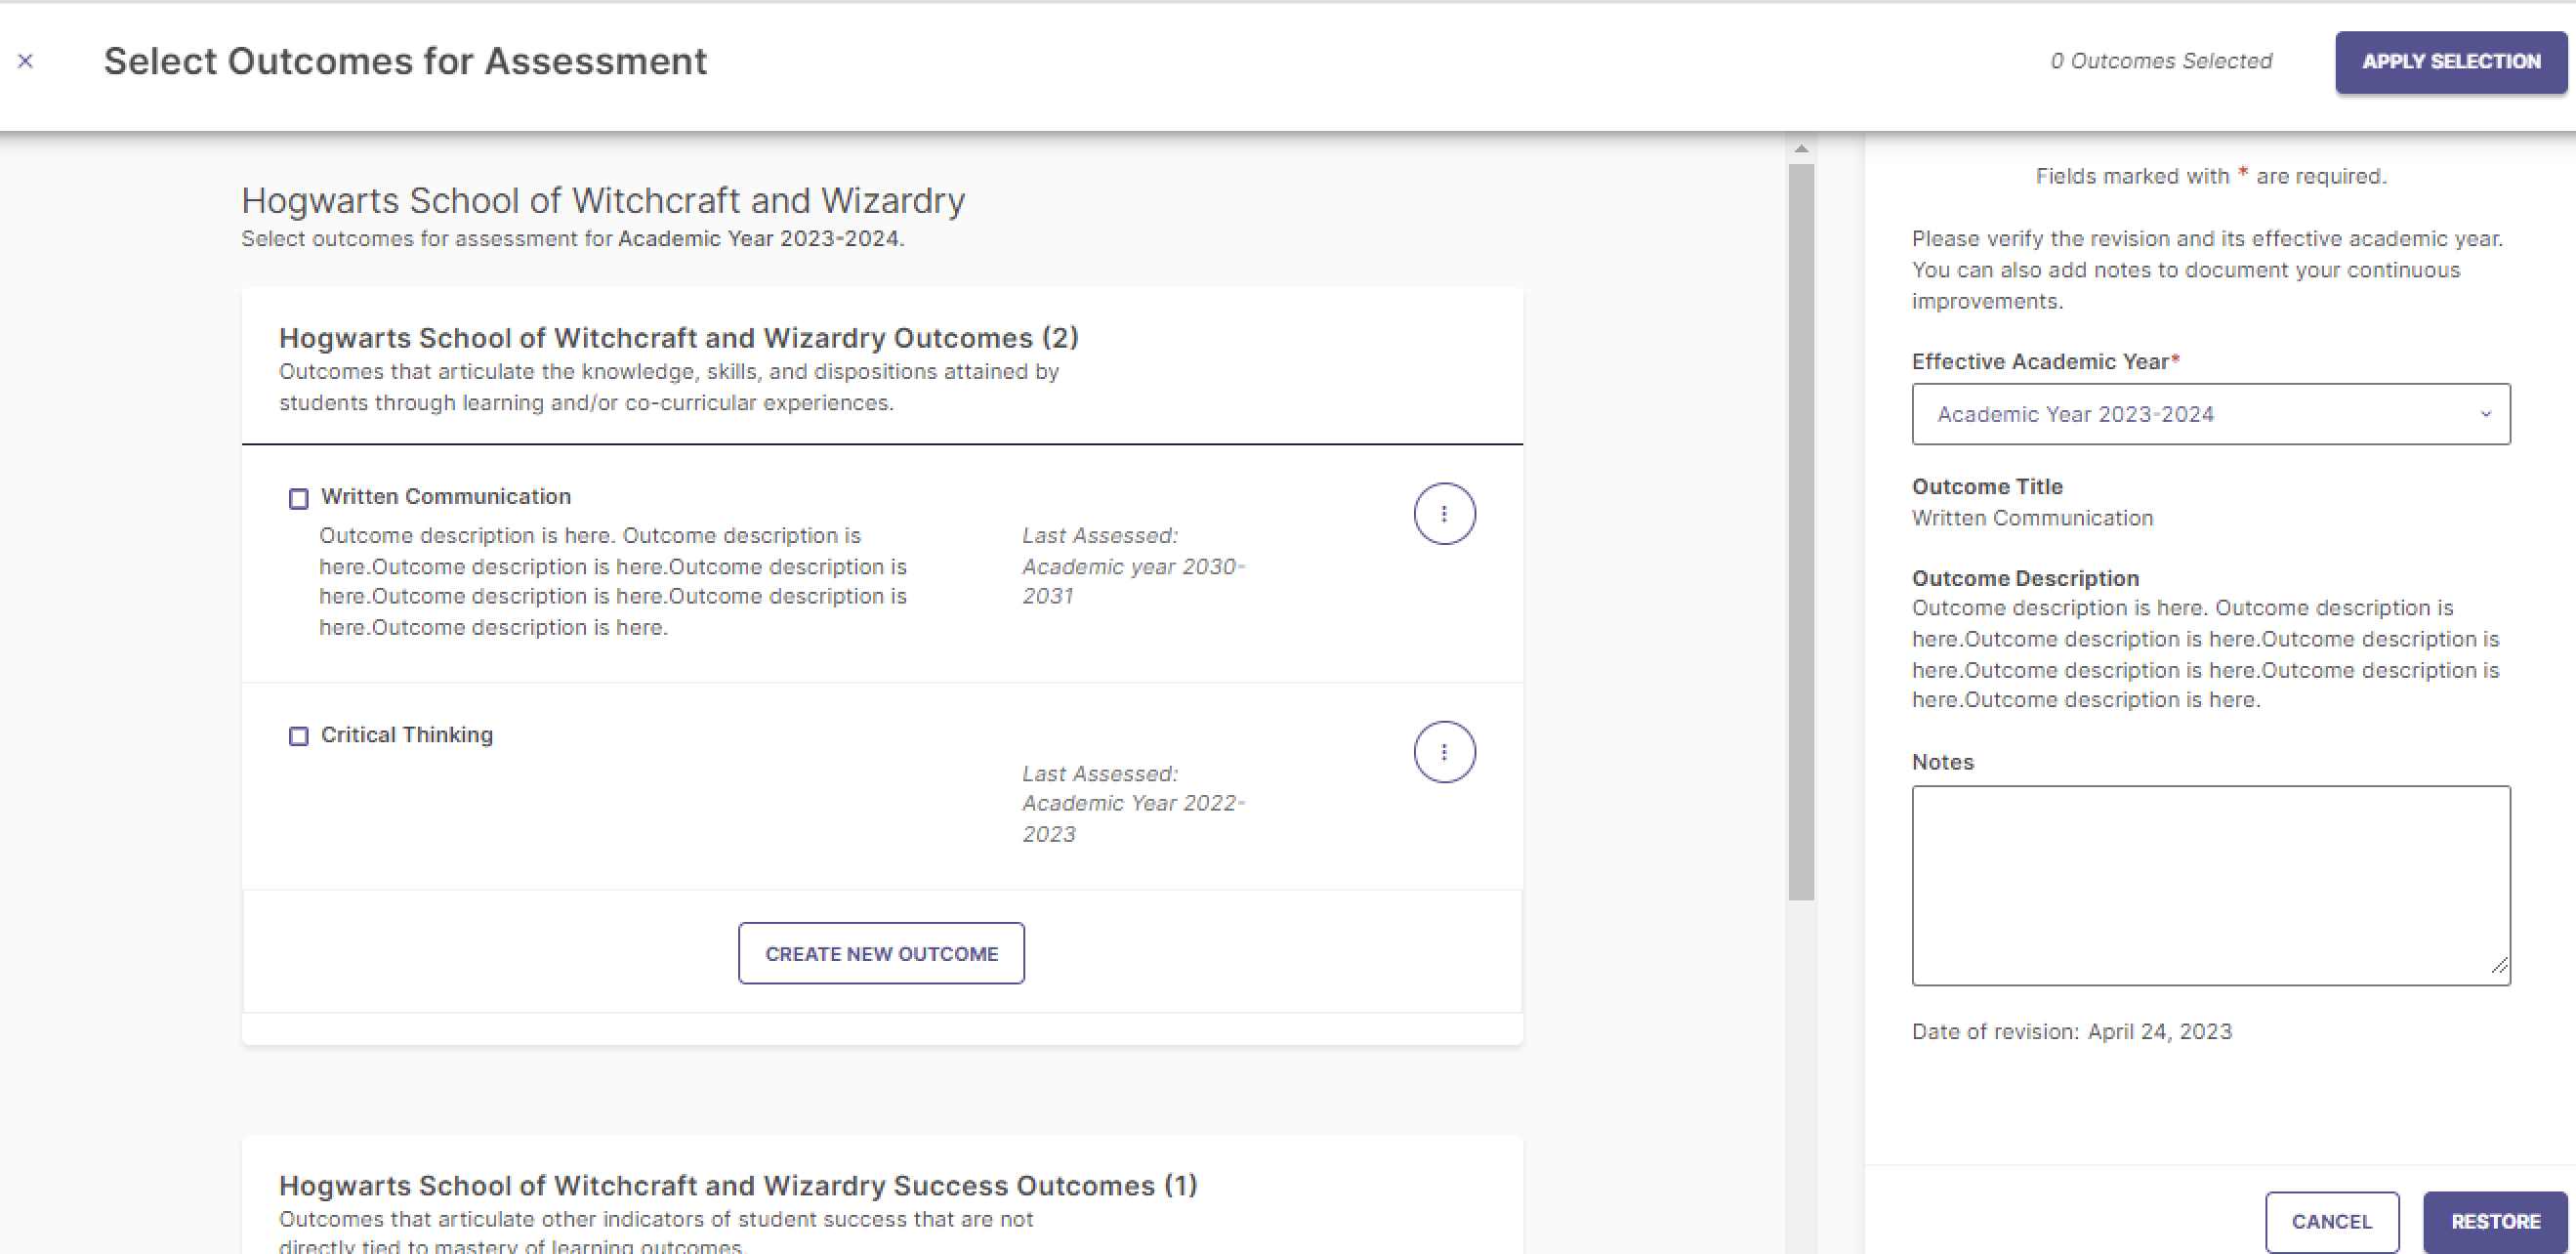The width and height of the screenshot is (2576, 1254).
Task: Open options menu for Critical Thinking
Action: [1444, 752]
